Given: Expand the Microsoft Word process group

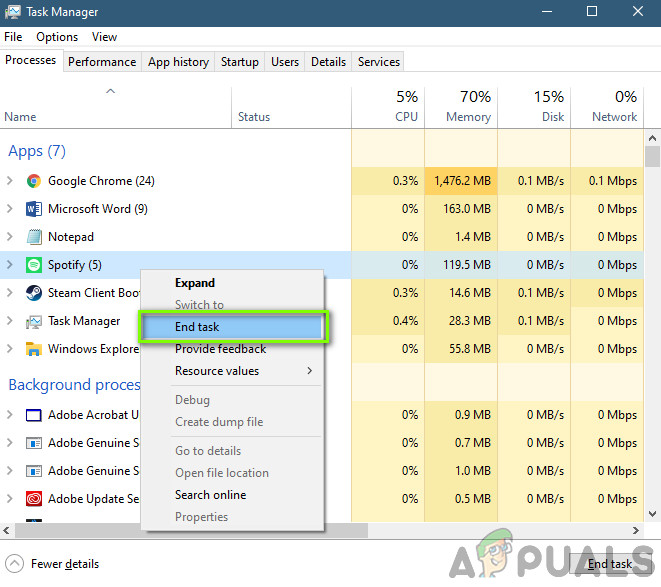Looking at the screenshot, I should [10, 209].
